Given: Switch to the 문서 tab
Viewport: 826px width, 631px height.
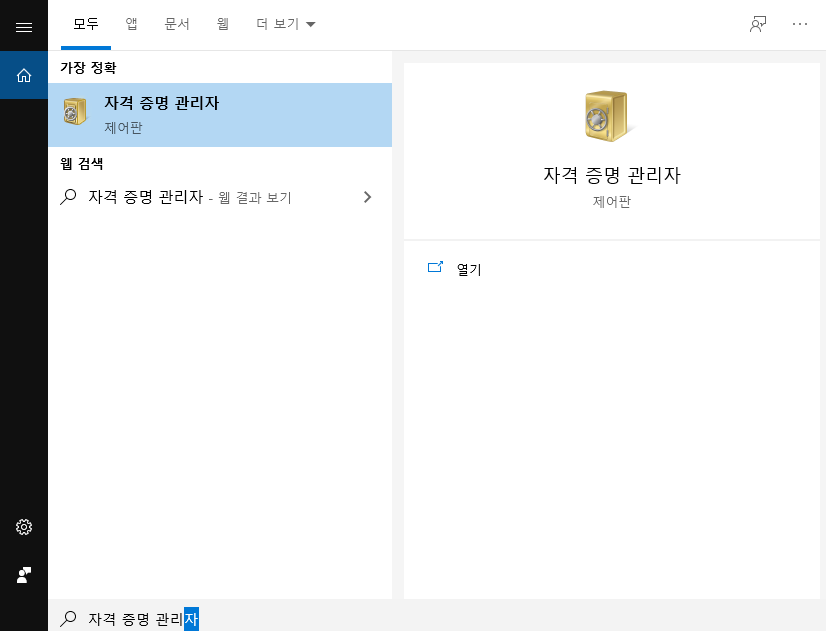Looking at the screenshot, I should click(x=177, y=24).
